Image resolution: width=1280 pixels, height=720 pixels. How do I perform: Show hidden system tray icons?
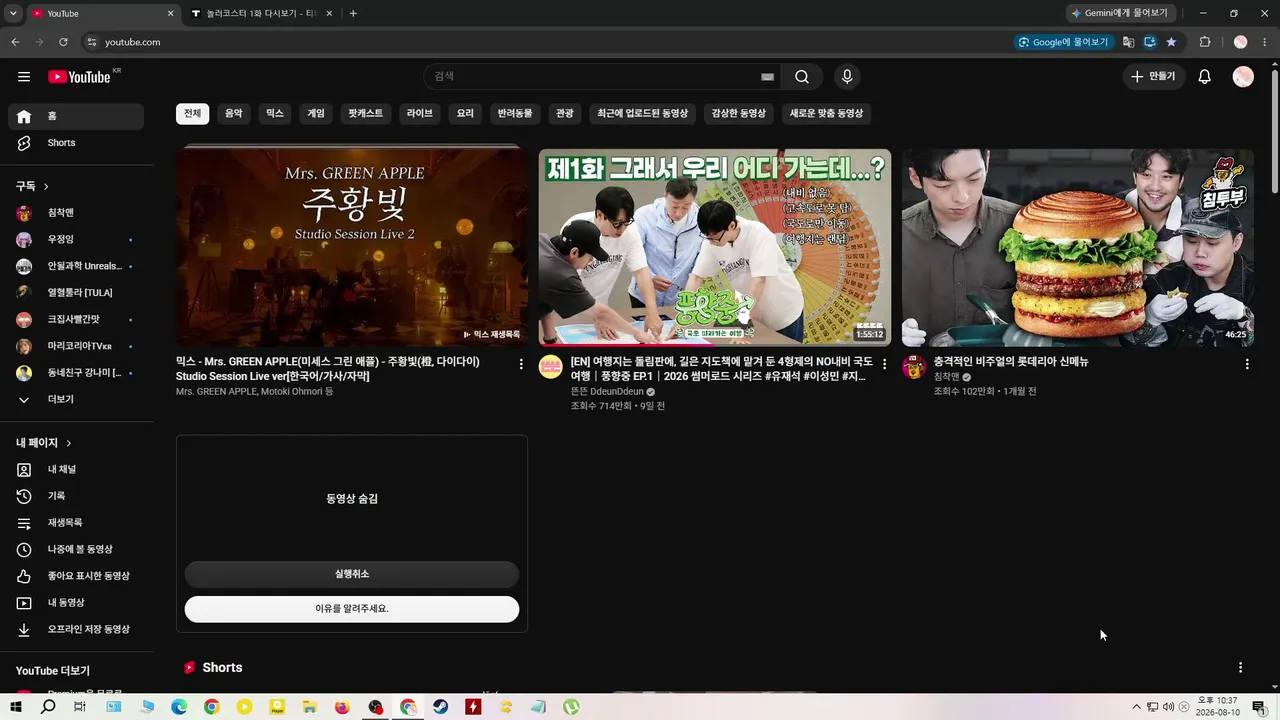point(1136,707)
